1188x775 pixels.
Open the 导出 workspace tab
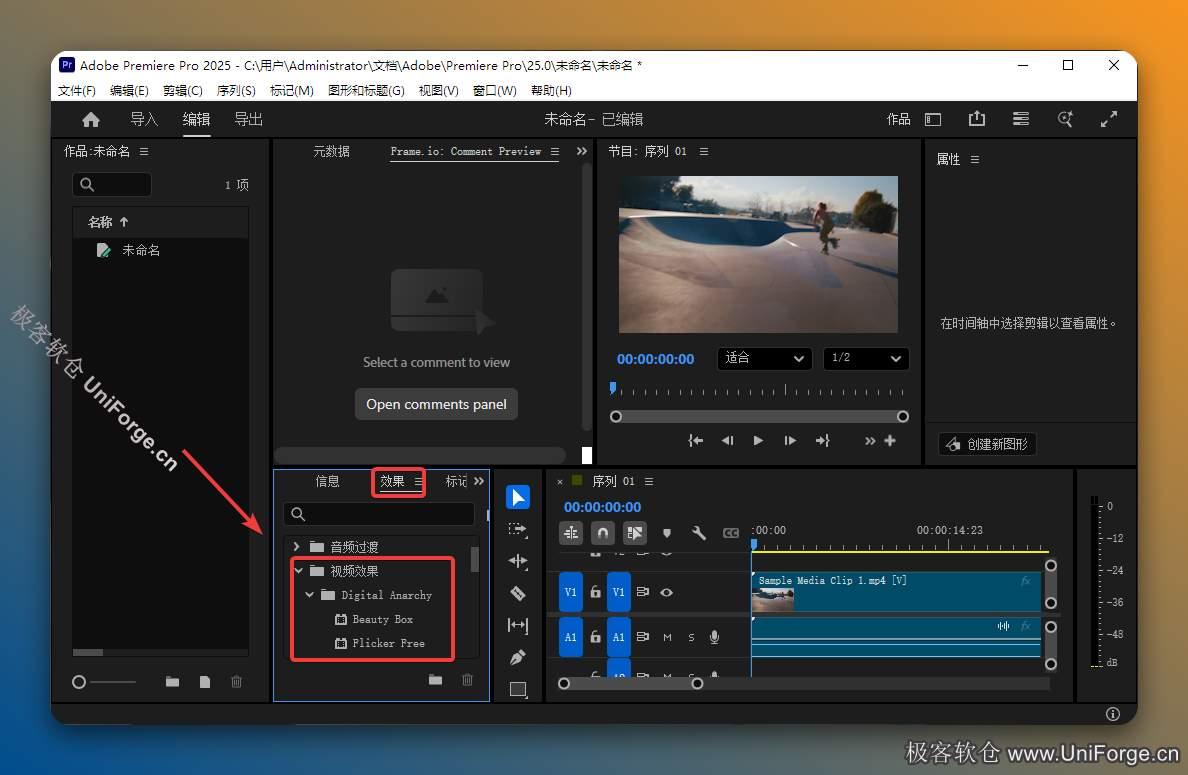click(249, 119)
